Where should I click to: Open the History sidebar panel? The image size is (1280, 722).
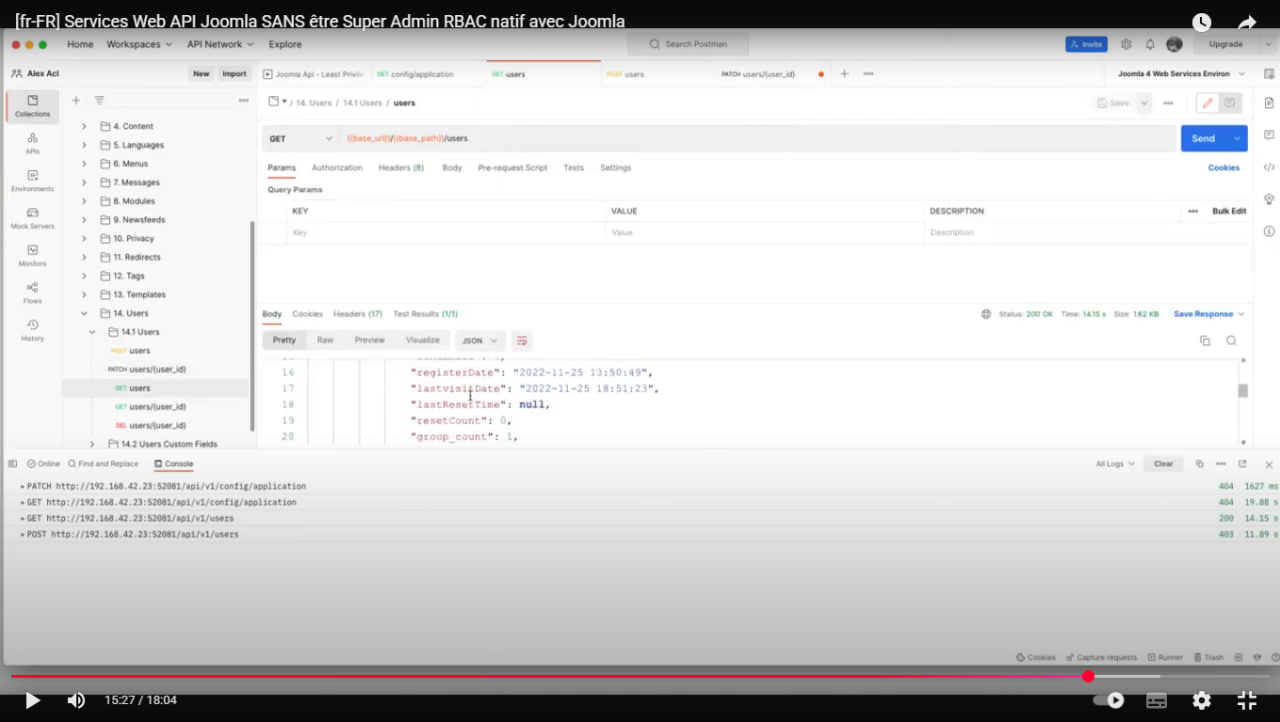(x=32, y=330)
